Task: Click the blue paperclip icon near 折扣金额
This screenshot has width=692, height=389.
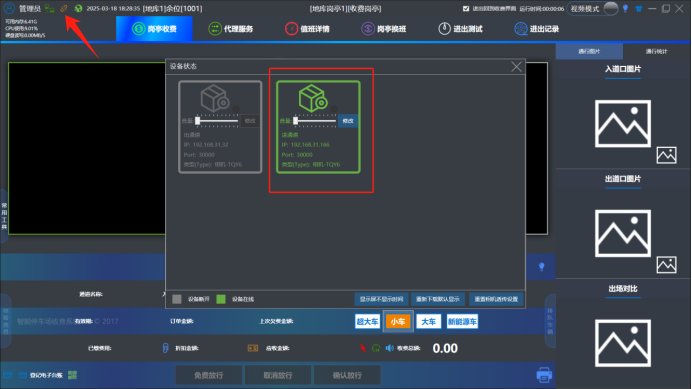Action: pyautogui.click(x=165, y=348)
